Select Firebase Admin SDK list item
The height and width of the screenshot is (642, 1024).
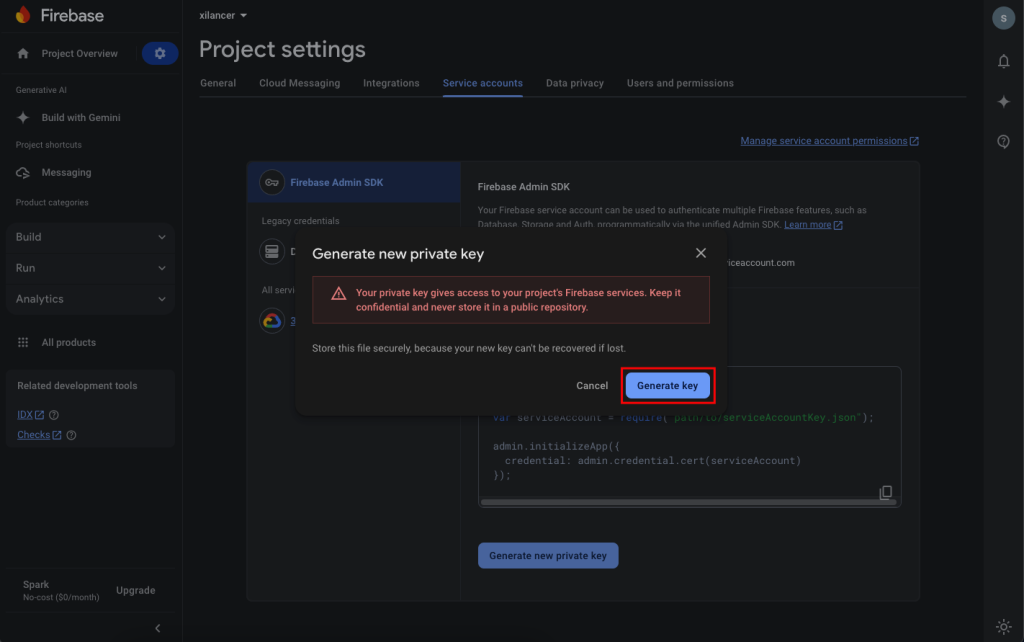coord(354,182)
